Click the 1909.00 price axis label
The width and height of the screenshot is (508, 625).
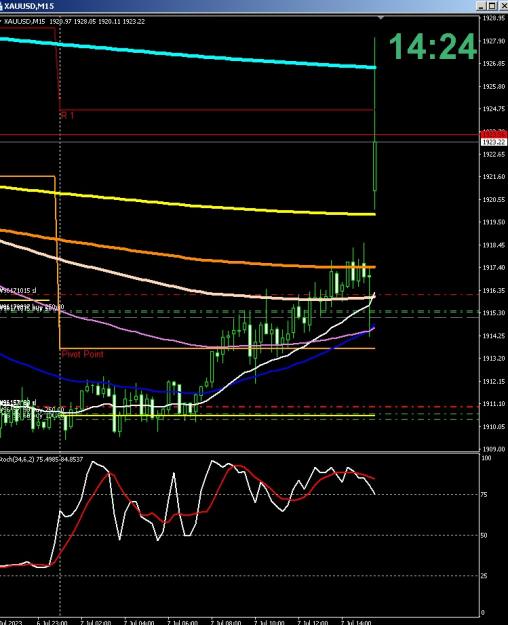[494, 449]
